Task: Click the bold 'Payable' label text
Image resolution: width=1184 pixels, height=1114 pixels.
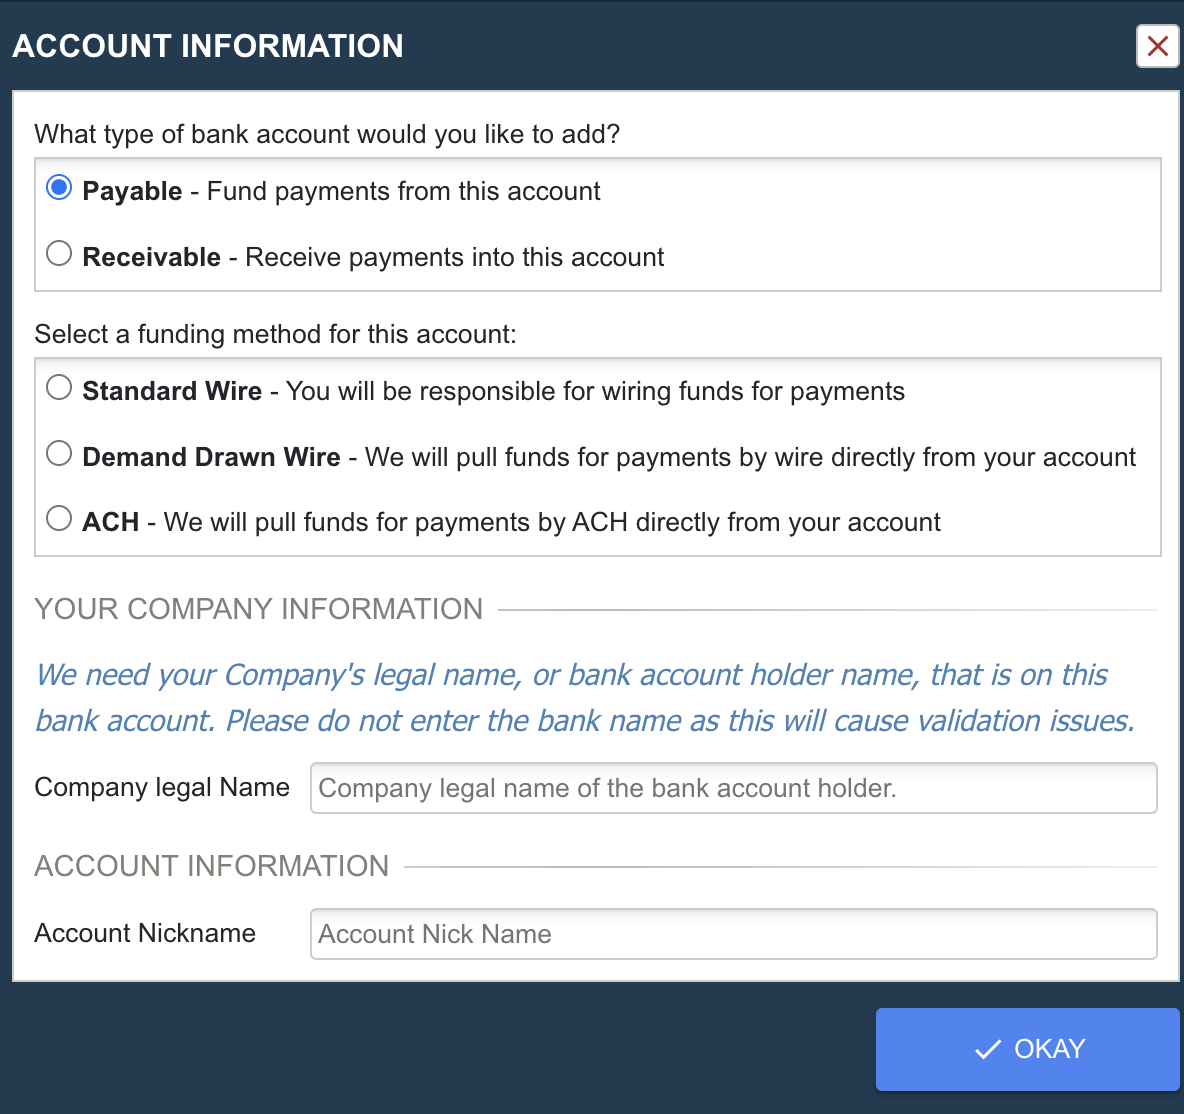Action: (x=132, y=191)
